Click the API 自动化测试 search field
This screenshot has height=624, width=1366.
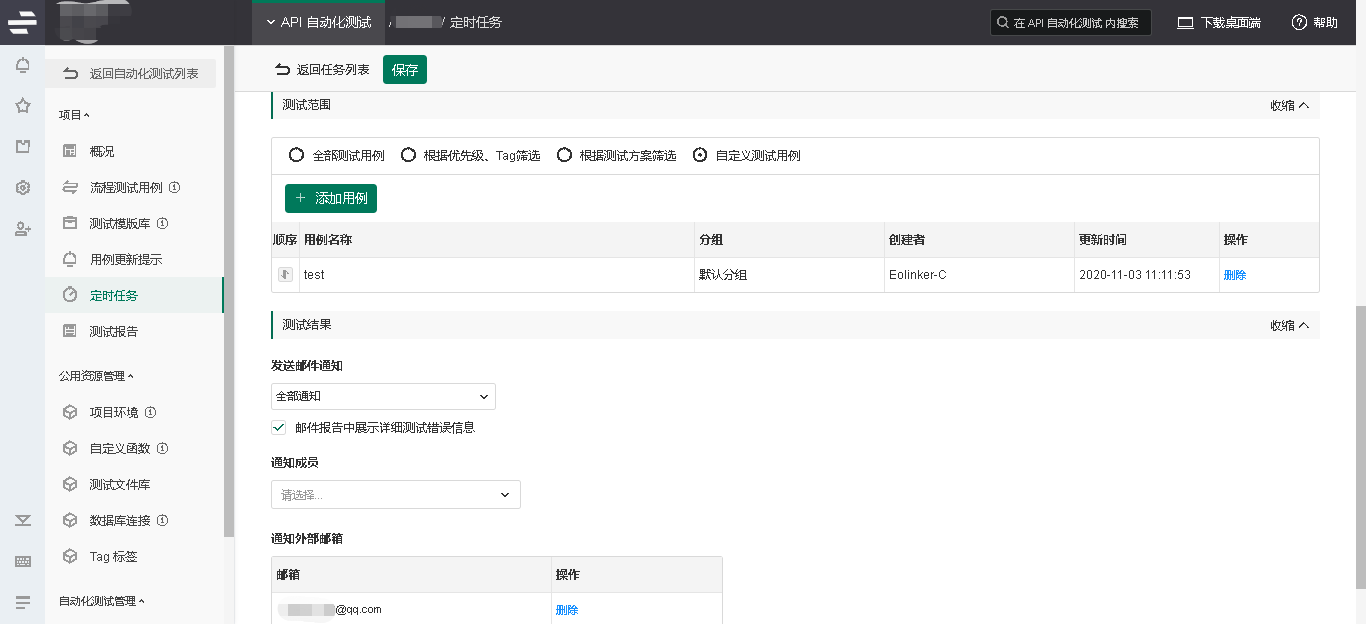[1070, 22]
